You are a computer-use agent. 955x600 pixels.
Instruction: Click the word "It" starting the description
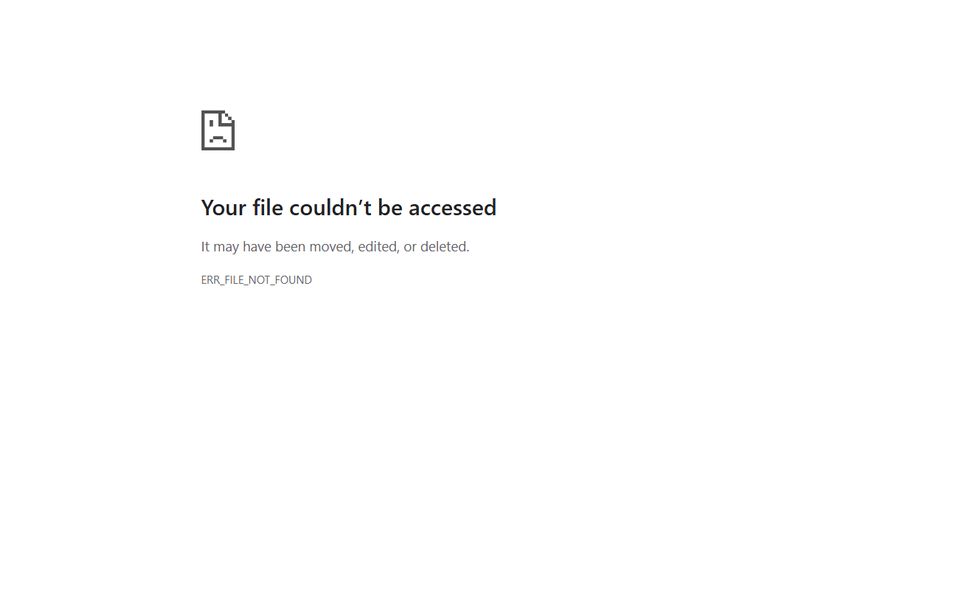[x=205, y=247]
